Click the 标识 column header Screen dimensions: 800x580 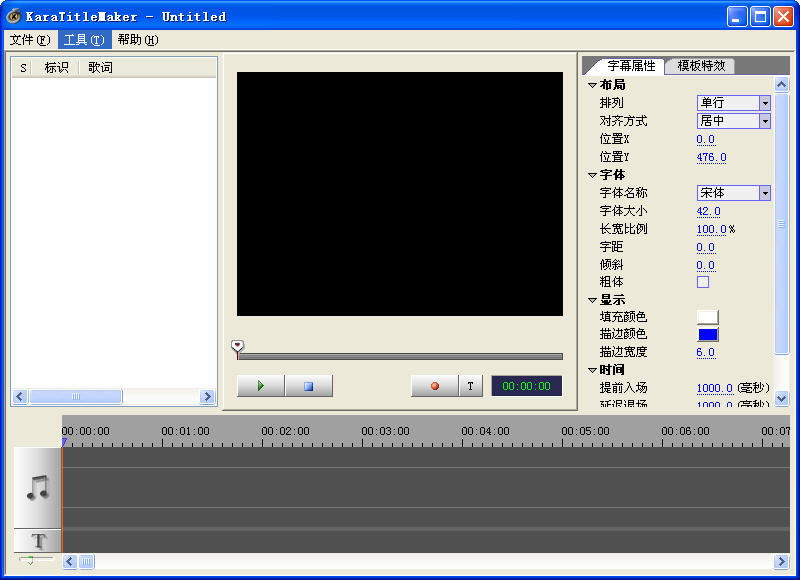click(x=56, y=67)
